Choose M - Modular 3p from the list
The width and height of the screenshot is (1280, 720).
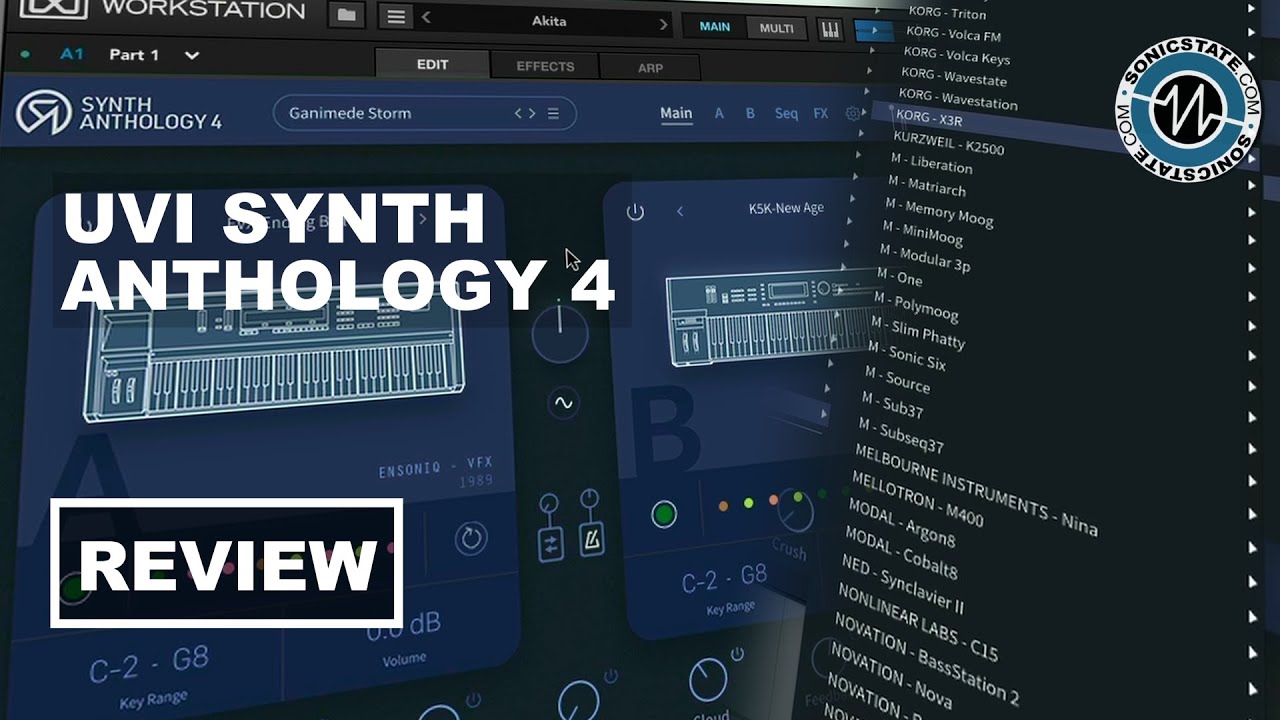click(x=925, y=256)
